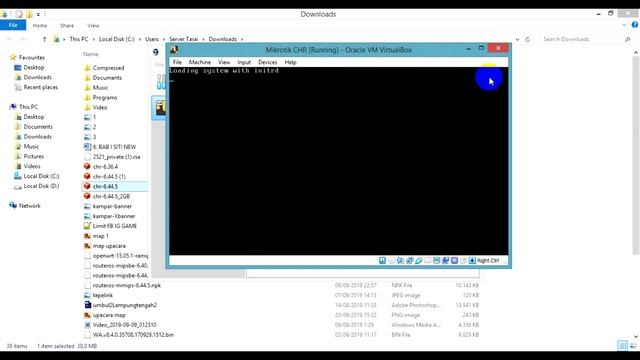640x360 pixels.
Task: Open the Explorer View ribbon tab
Action: coord(93,25)
